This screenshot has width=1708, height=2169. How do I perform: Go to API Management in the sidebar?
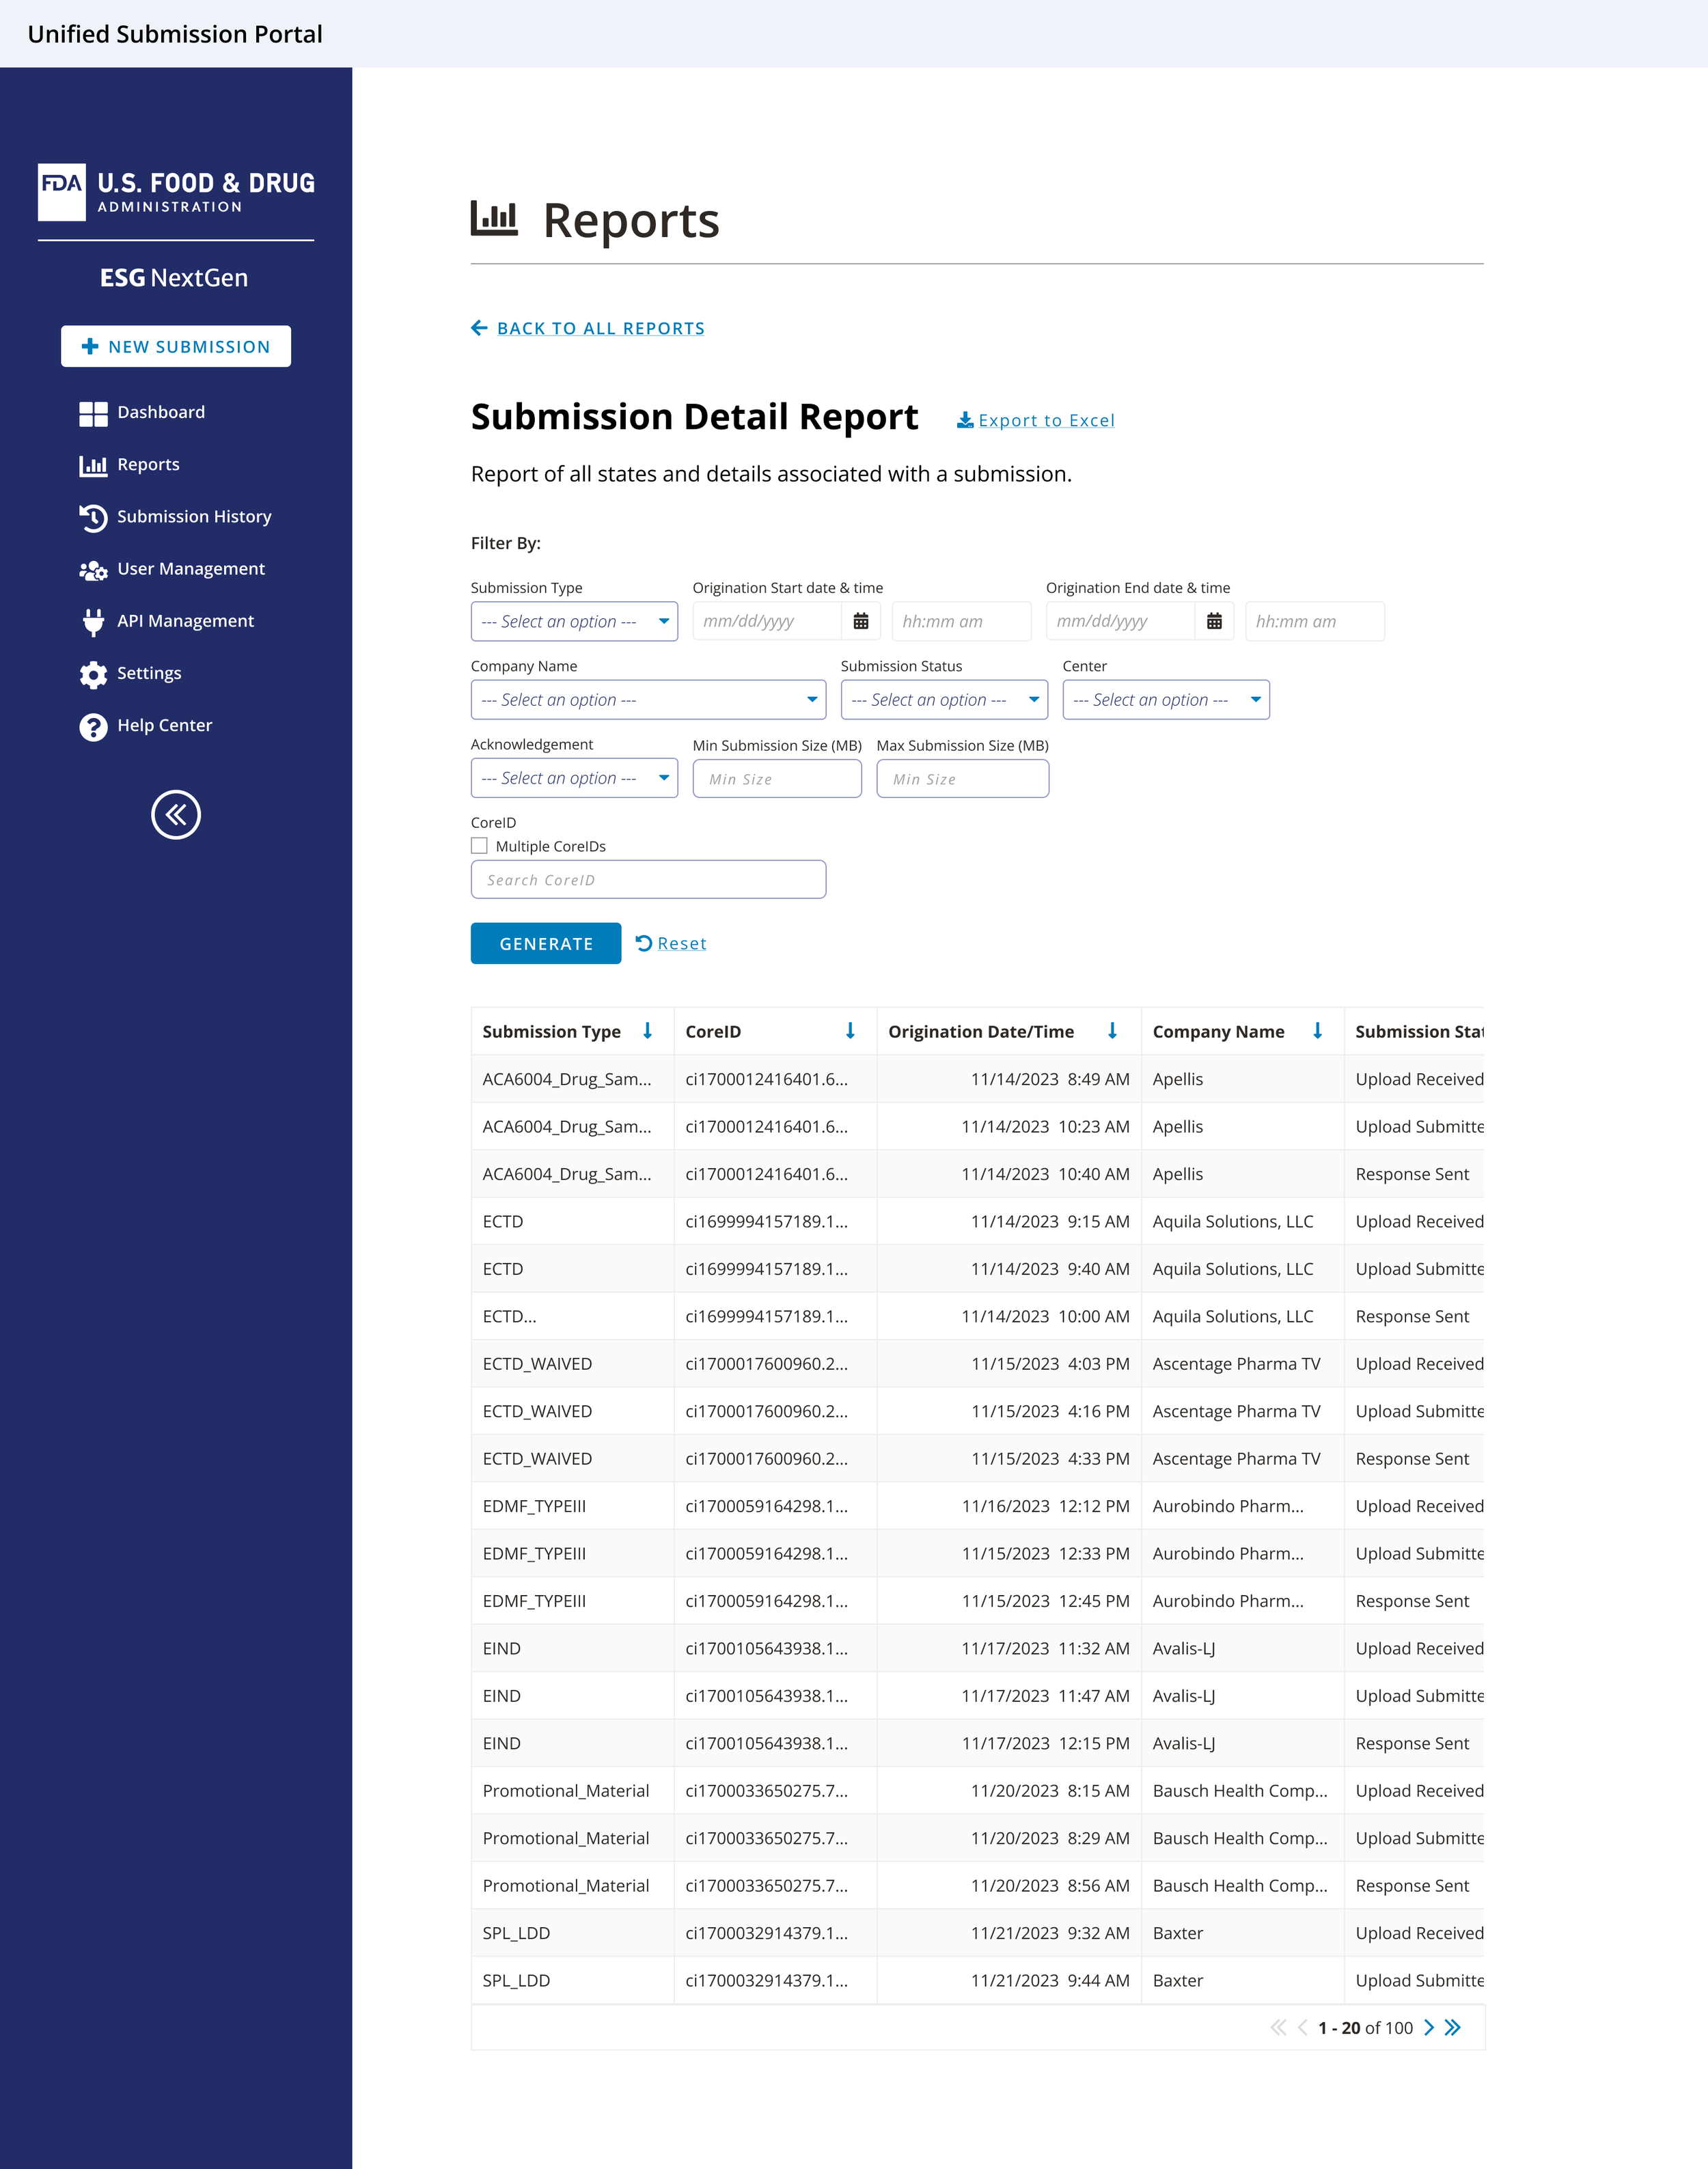[185, 621]
